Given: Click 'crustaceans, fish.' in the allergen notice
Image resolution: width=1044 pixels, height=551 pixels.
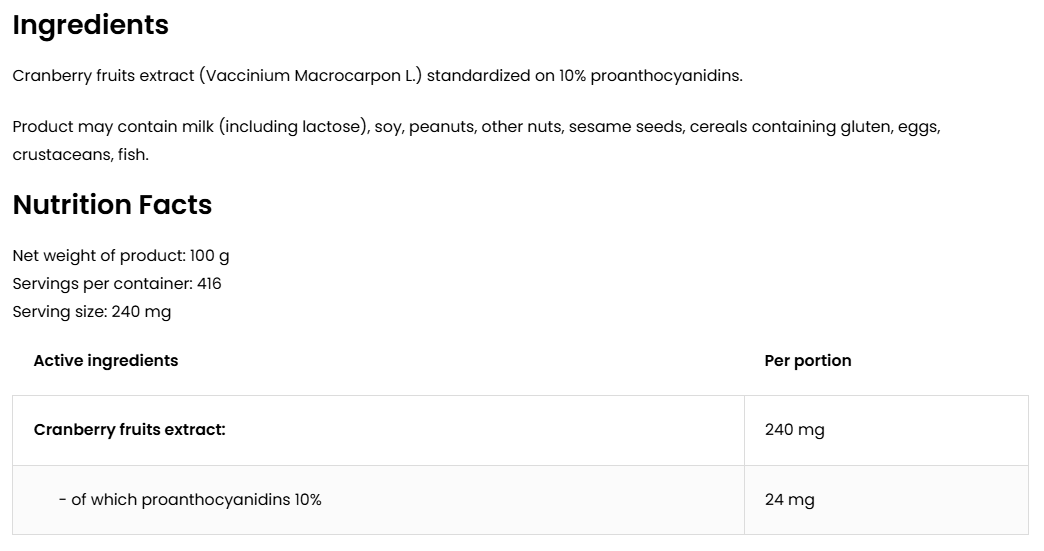Looking at the screenshot, I should (80, 155).
